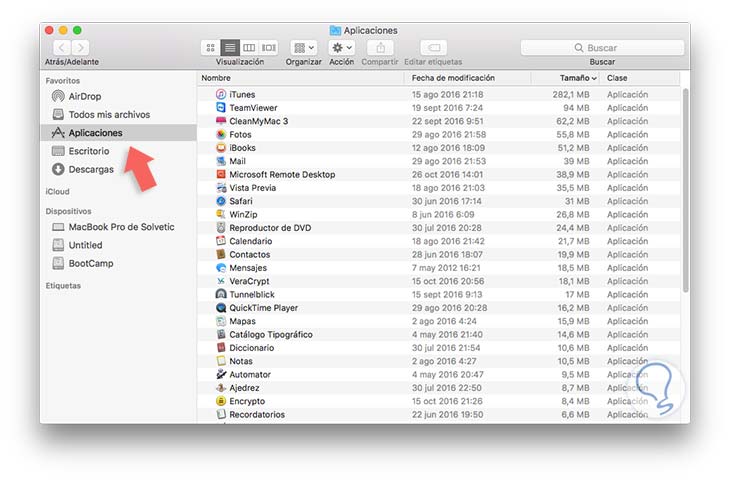The height and width of the screenshot is (480, 730).
Task: Switch to icon view mode
Action: 210,47
